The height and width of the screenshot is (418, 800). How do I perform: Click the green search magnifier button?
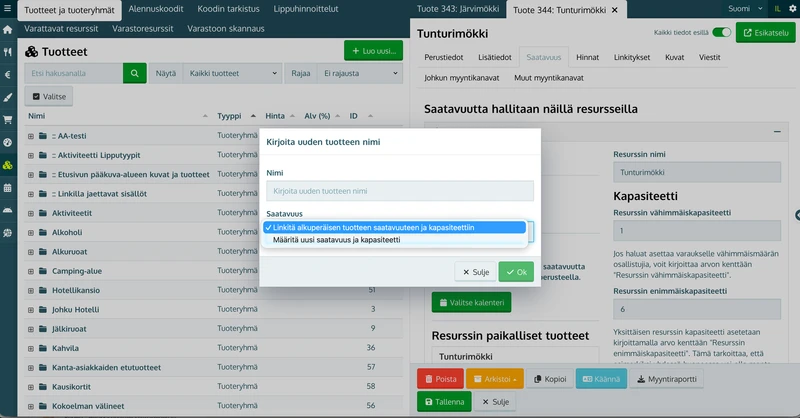[x=135, y=73]
